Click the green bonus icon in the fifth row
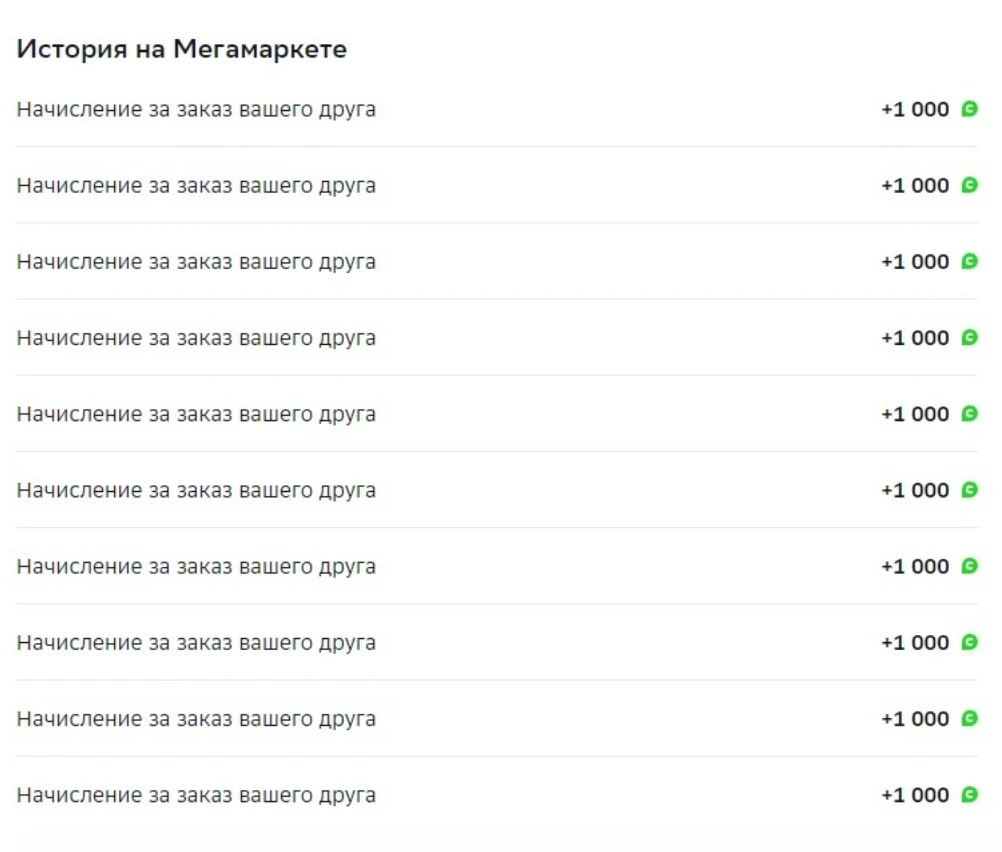 pos(969,414)
